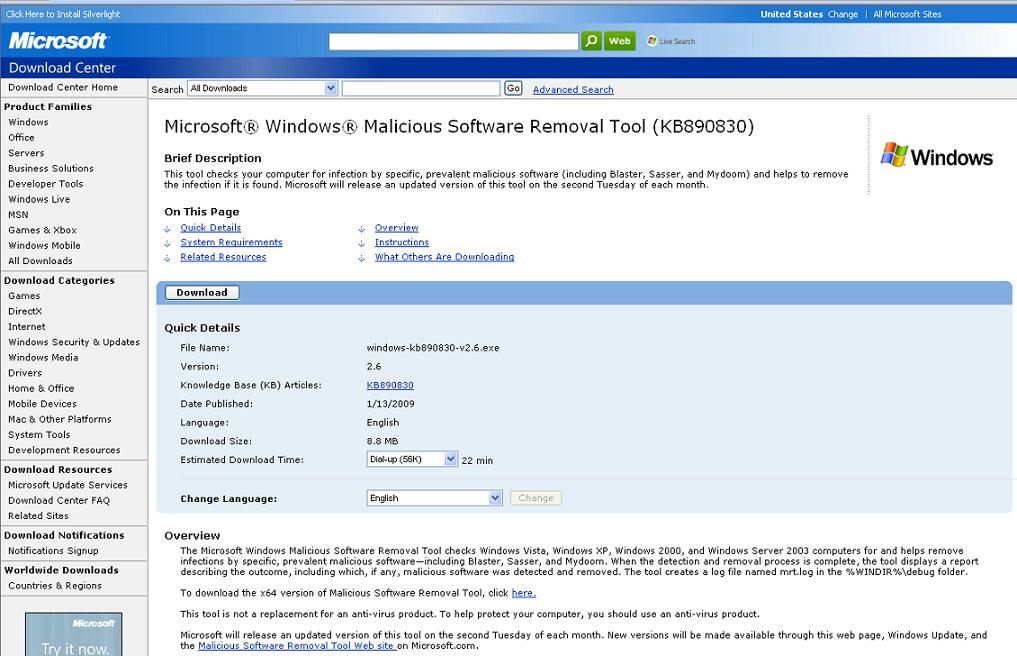Click the arrow icon beside Quick Details
The height and width of the screenshot is (656, 1017).
[x=167, y=228]
